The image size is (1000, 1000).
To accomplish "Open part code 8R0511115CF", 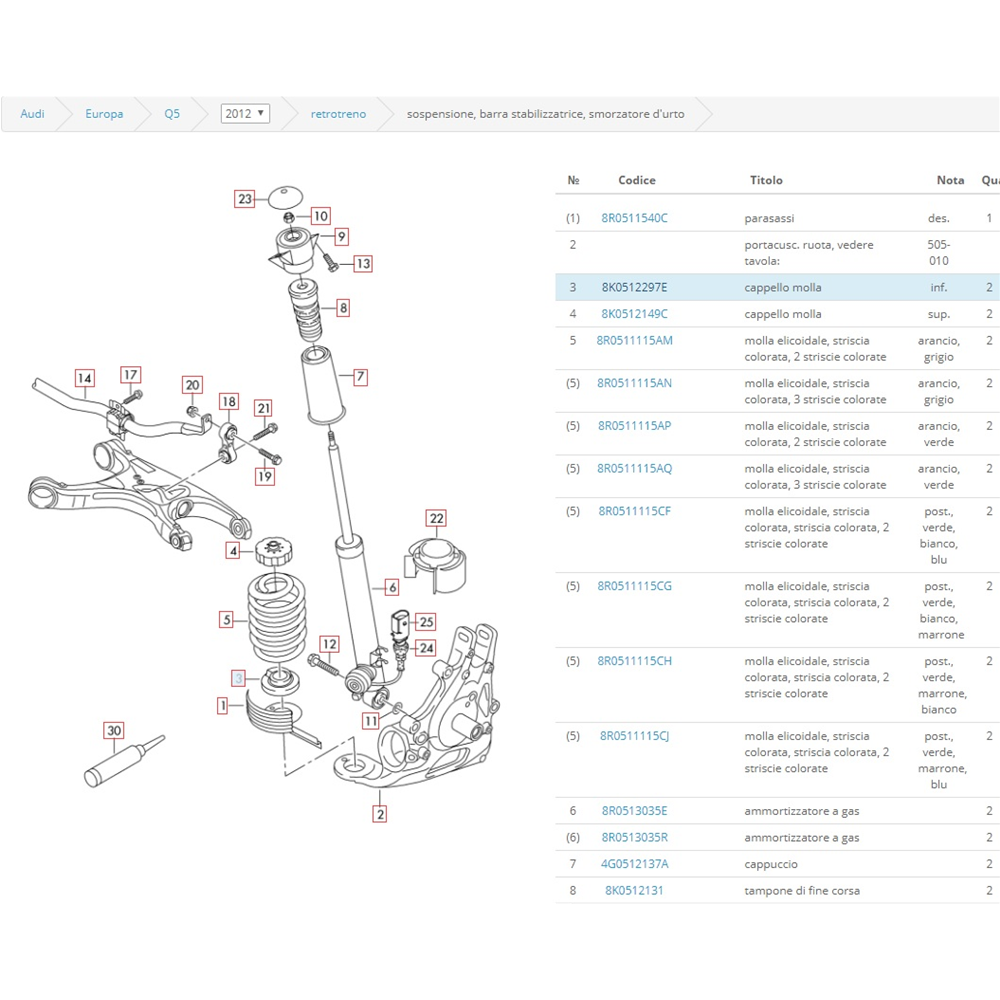I will click(x=635, y=511).
